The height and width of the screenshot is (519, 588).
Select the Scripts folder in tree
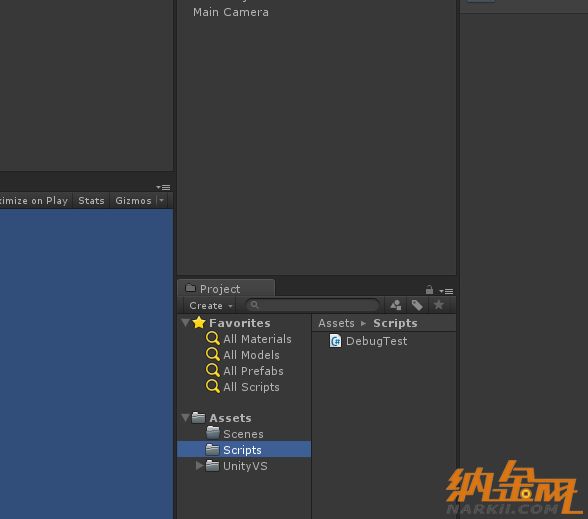[x=244, y=450]
